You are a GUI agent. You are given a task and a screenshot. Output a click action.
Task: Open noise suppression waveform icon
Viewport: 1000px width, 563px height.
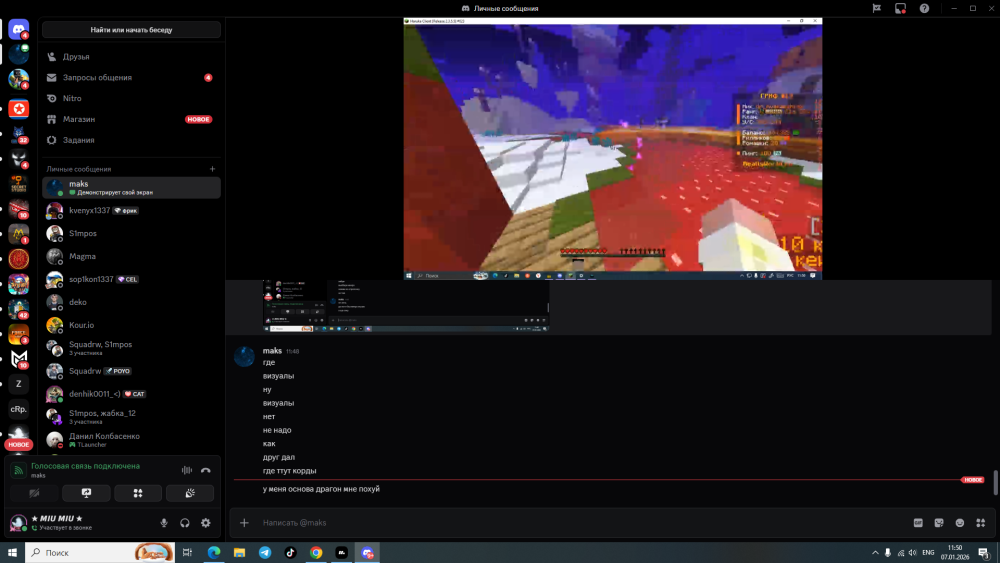pyautogui.click(x=187, y=471)
